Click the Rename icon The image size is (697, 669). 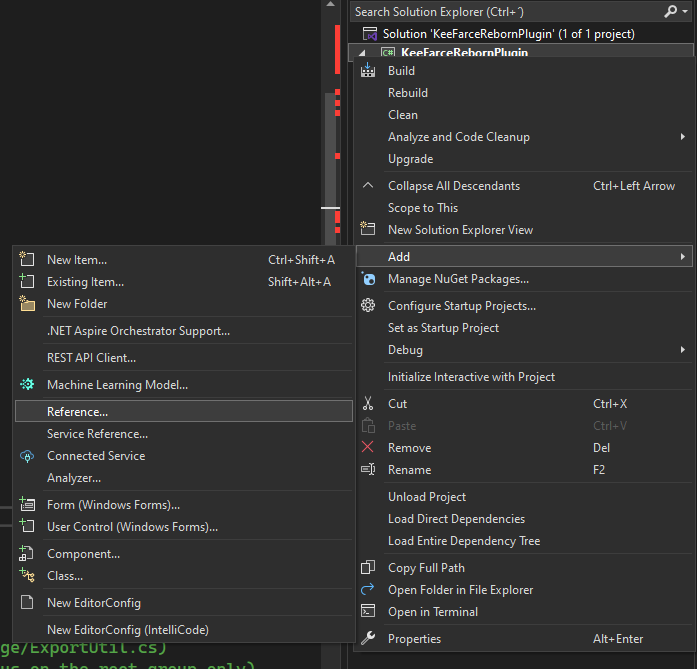point(368,469)
